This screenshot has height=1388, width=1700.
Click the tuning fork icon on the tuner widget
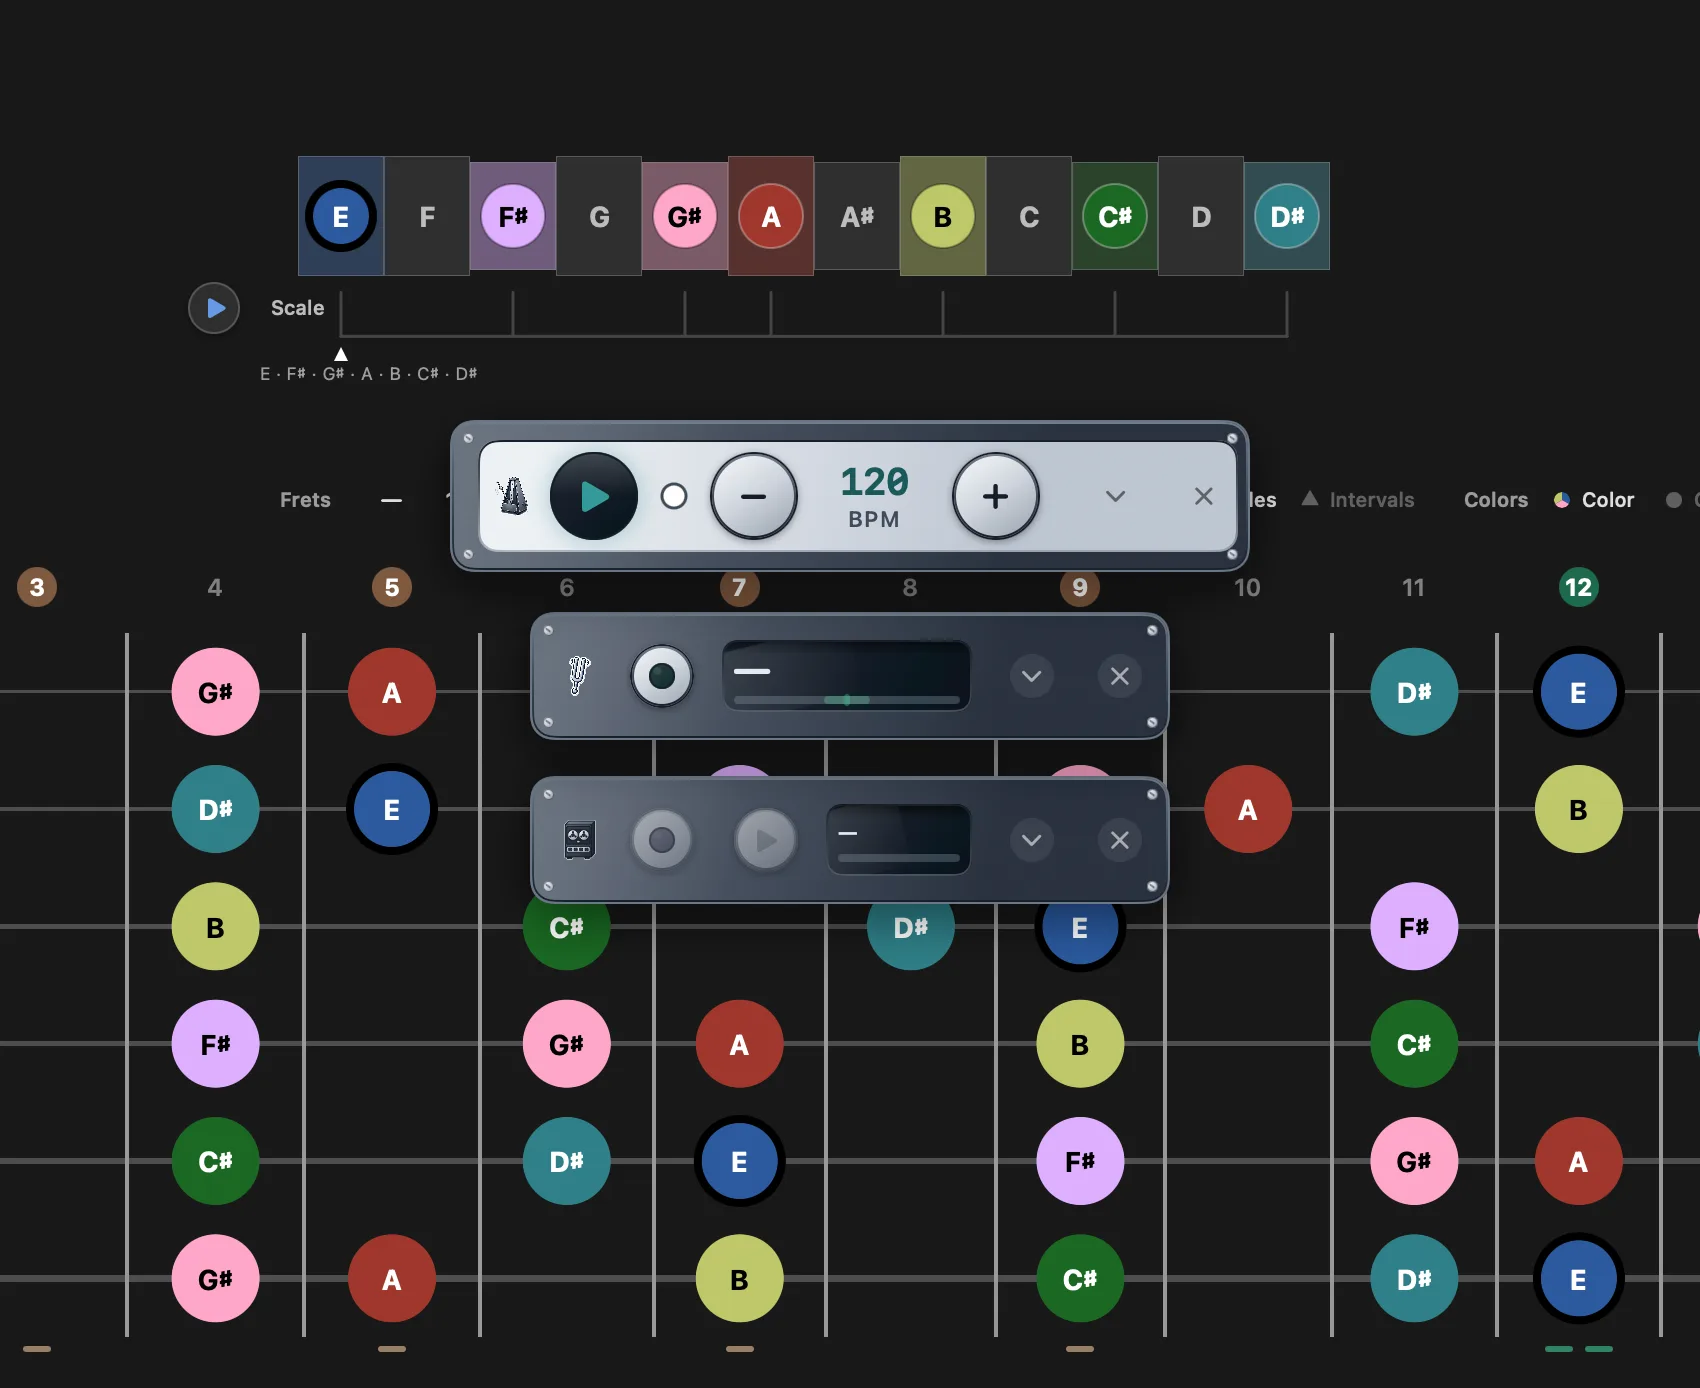pos(579,676)
